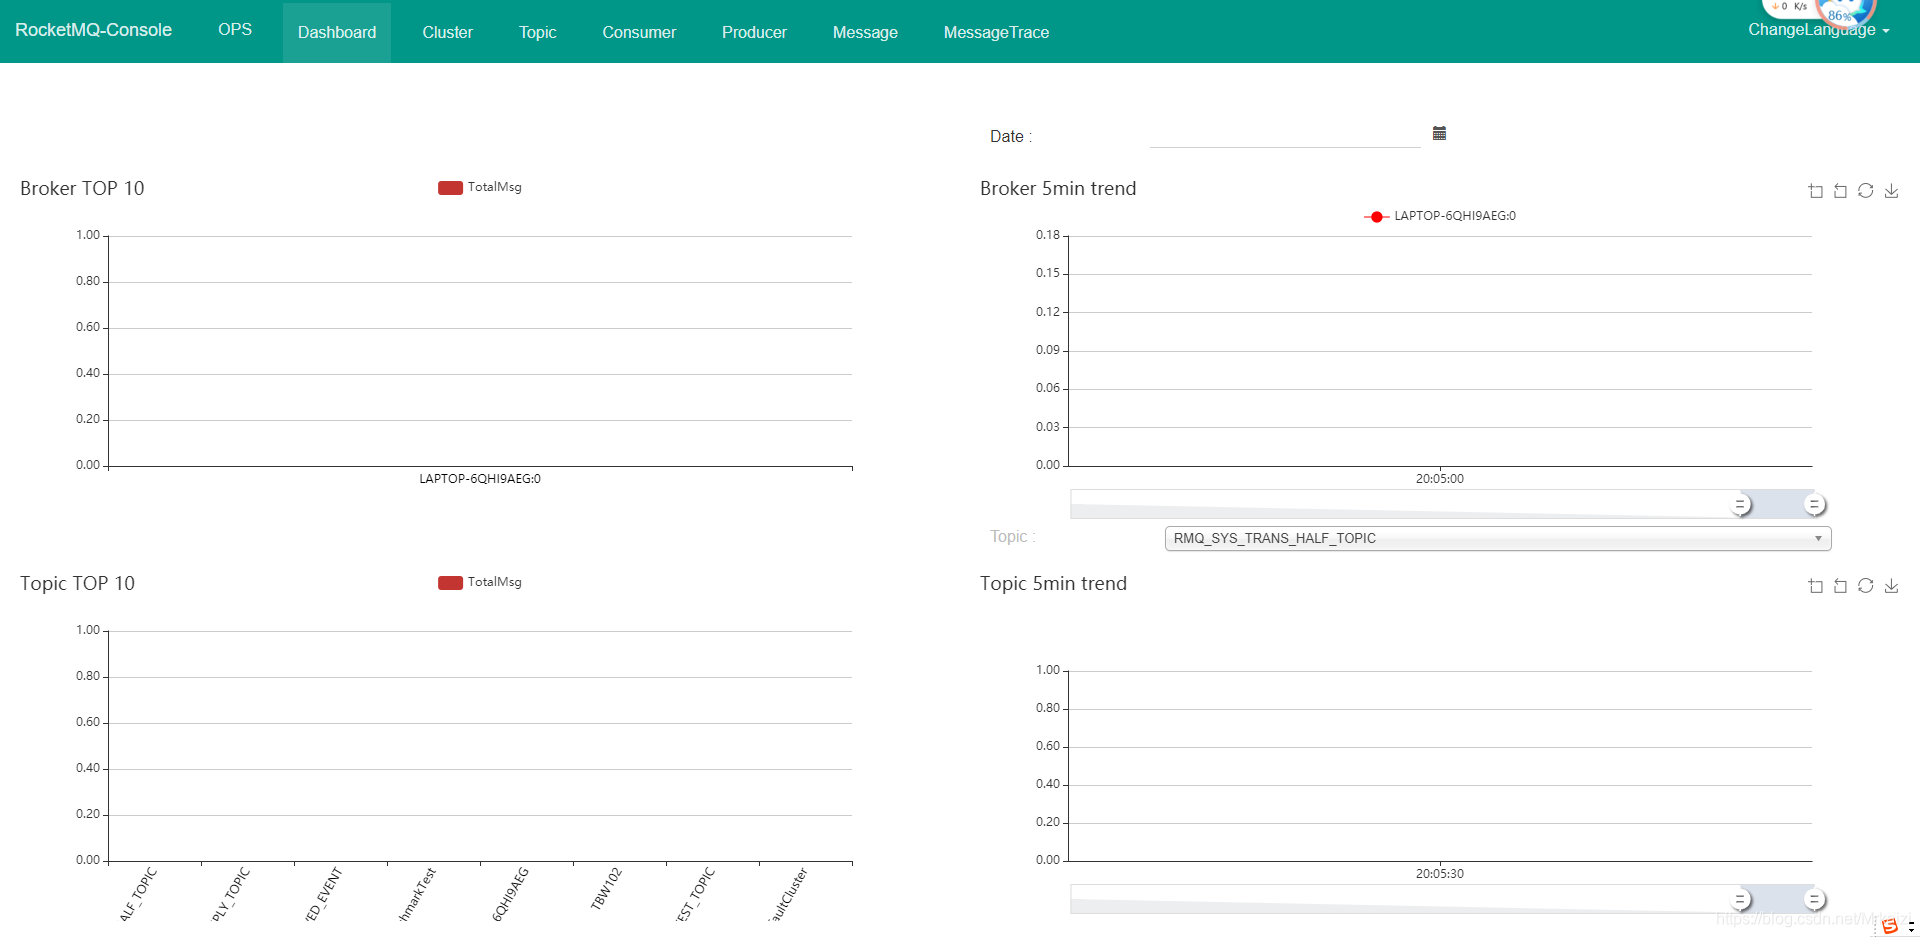
Task: Open the Message tab
Action: (865, 32)
